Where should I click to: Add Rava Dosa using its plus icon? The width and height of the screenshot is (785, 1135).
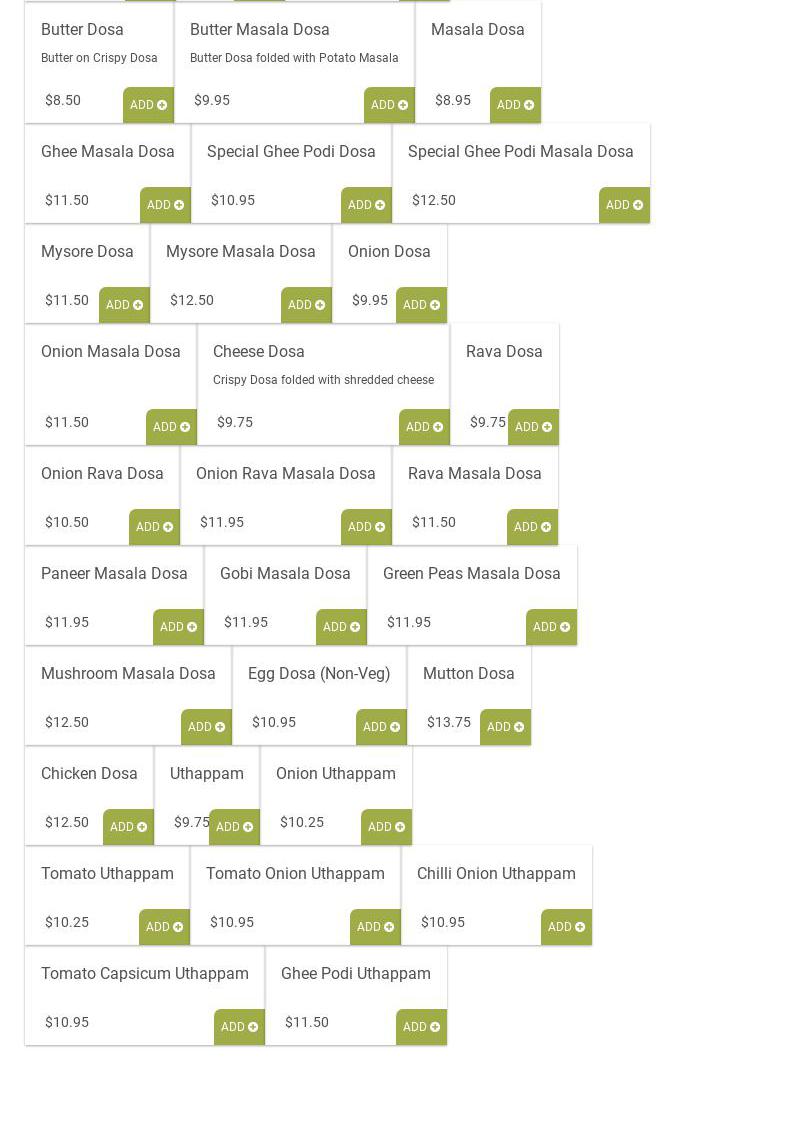[547, 427]
